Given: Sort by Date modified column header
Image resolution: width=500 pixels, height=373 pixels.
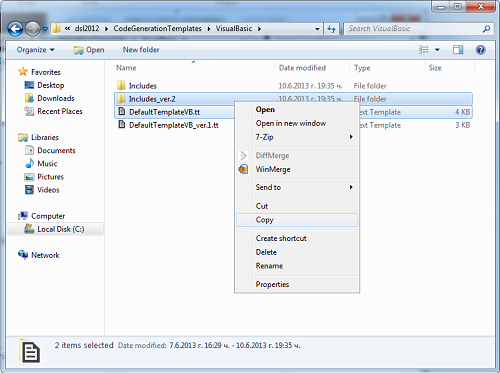Looking at the screenshot, I should (302, 68).
